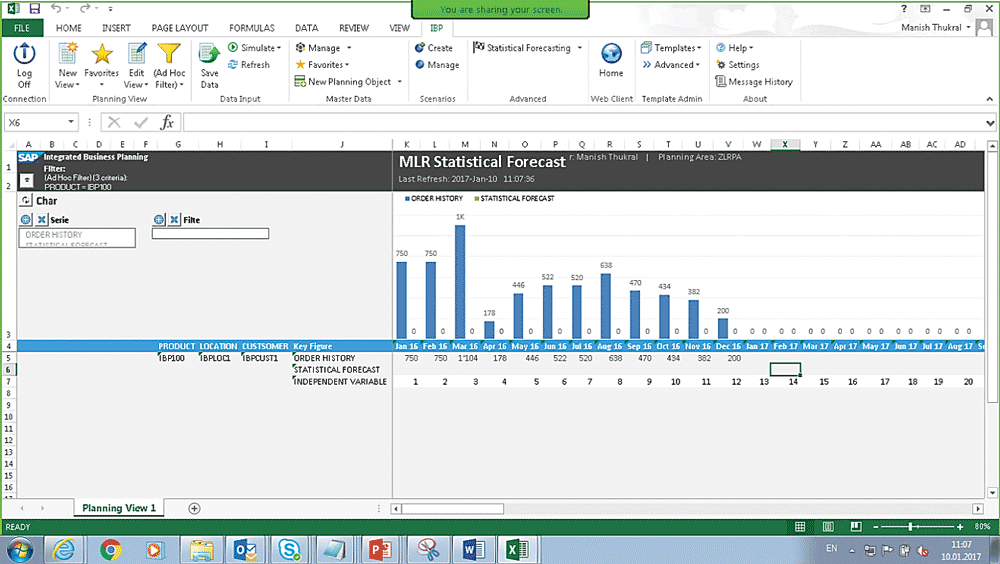The image size is (1000, 564).
Task: Switch to the INSERT ribbon tab
Action: pyautogui.click(x=116, y=28)
